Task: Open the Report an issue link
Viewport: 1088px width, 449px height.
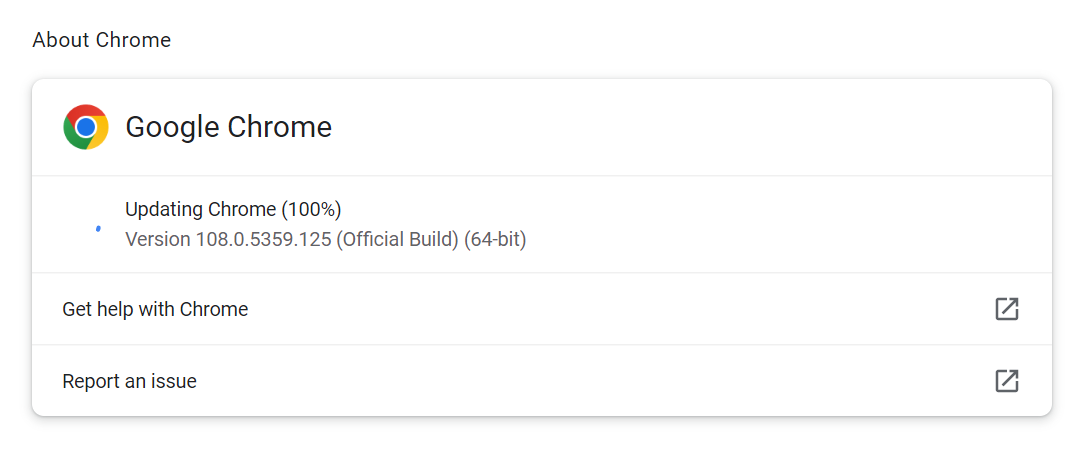Action: click(x=129, y=381)
